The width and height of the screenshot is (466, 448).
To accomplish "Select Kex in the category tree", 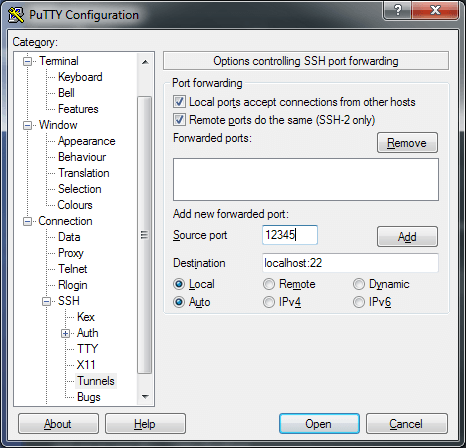I will 86,317.
